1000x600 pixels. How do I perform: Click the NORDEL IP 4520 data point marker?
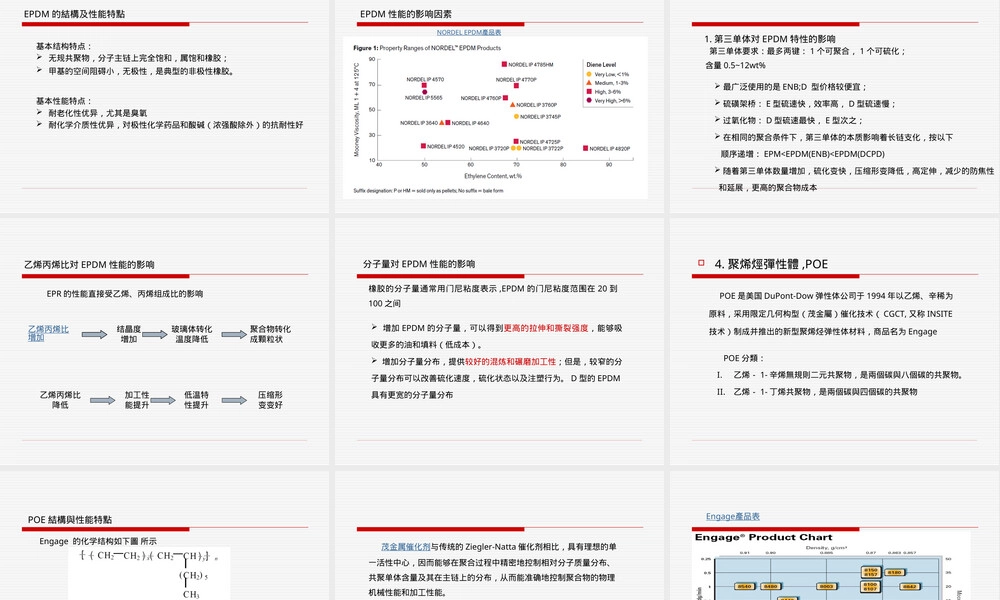[x=423, y=146]
